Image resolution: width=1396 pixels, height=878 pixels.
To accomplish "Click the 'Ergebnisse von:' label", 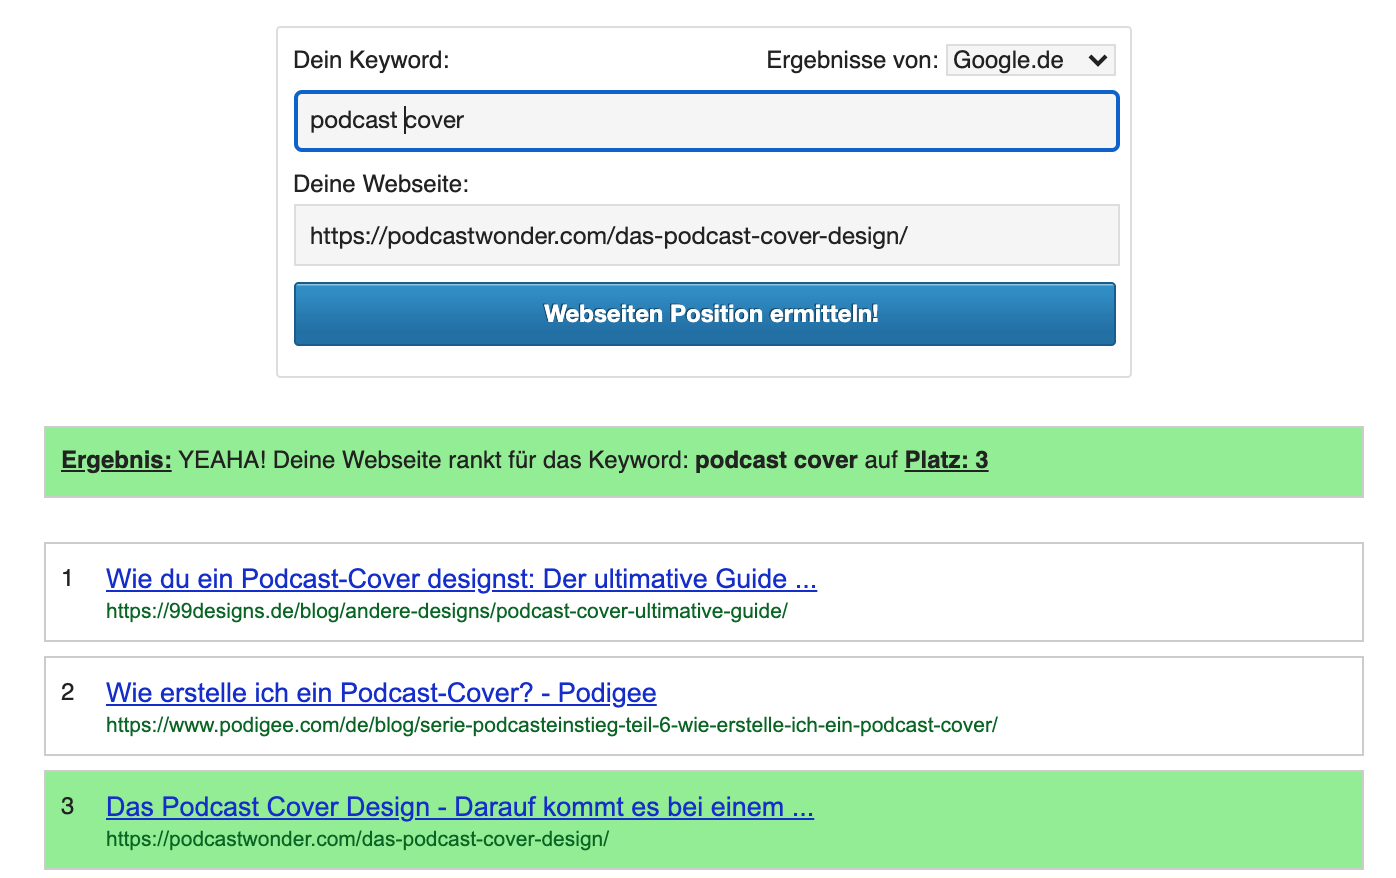I will tap(852, 60).
